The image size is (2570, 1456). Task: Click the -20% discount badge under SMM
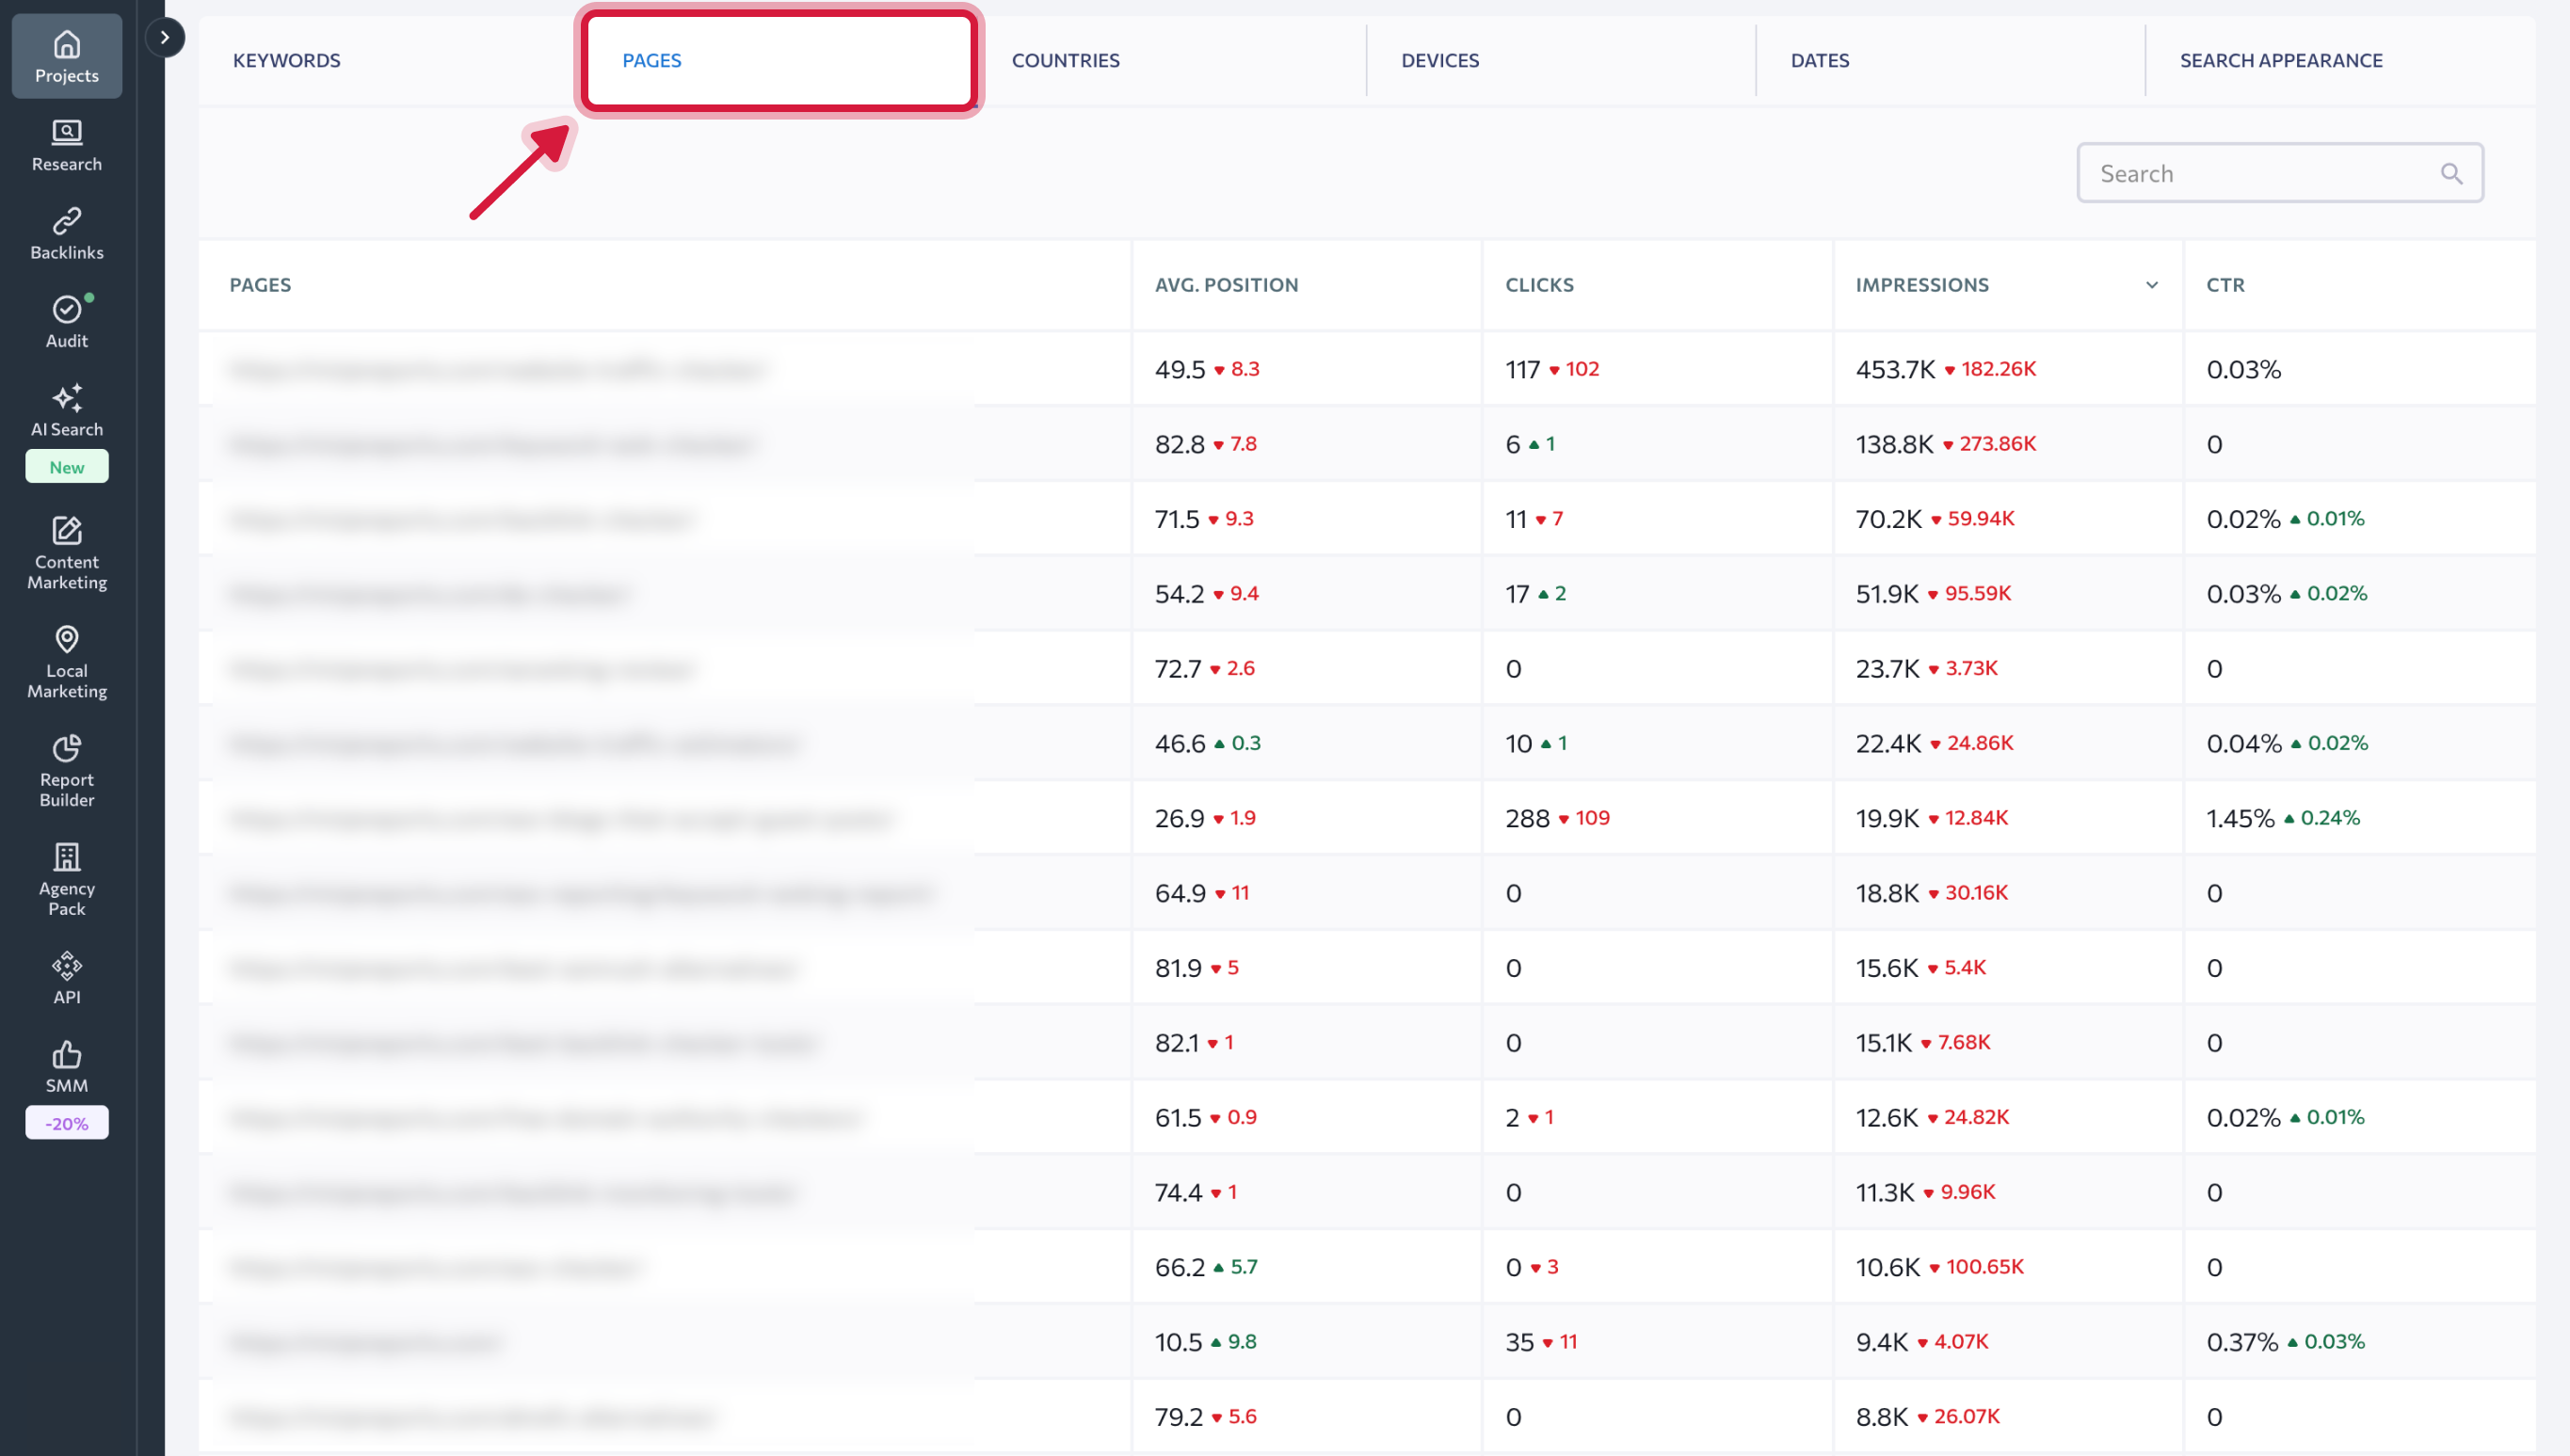click(66, 1122)
